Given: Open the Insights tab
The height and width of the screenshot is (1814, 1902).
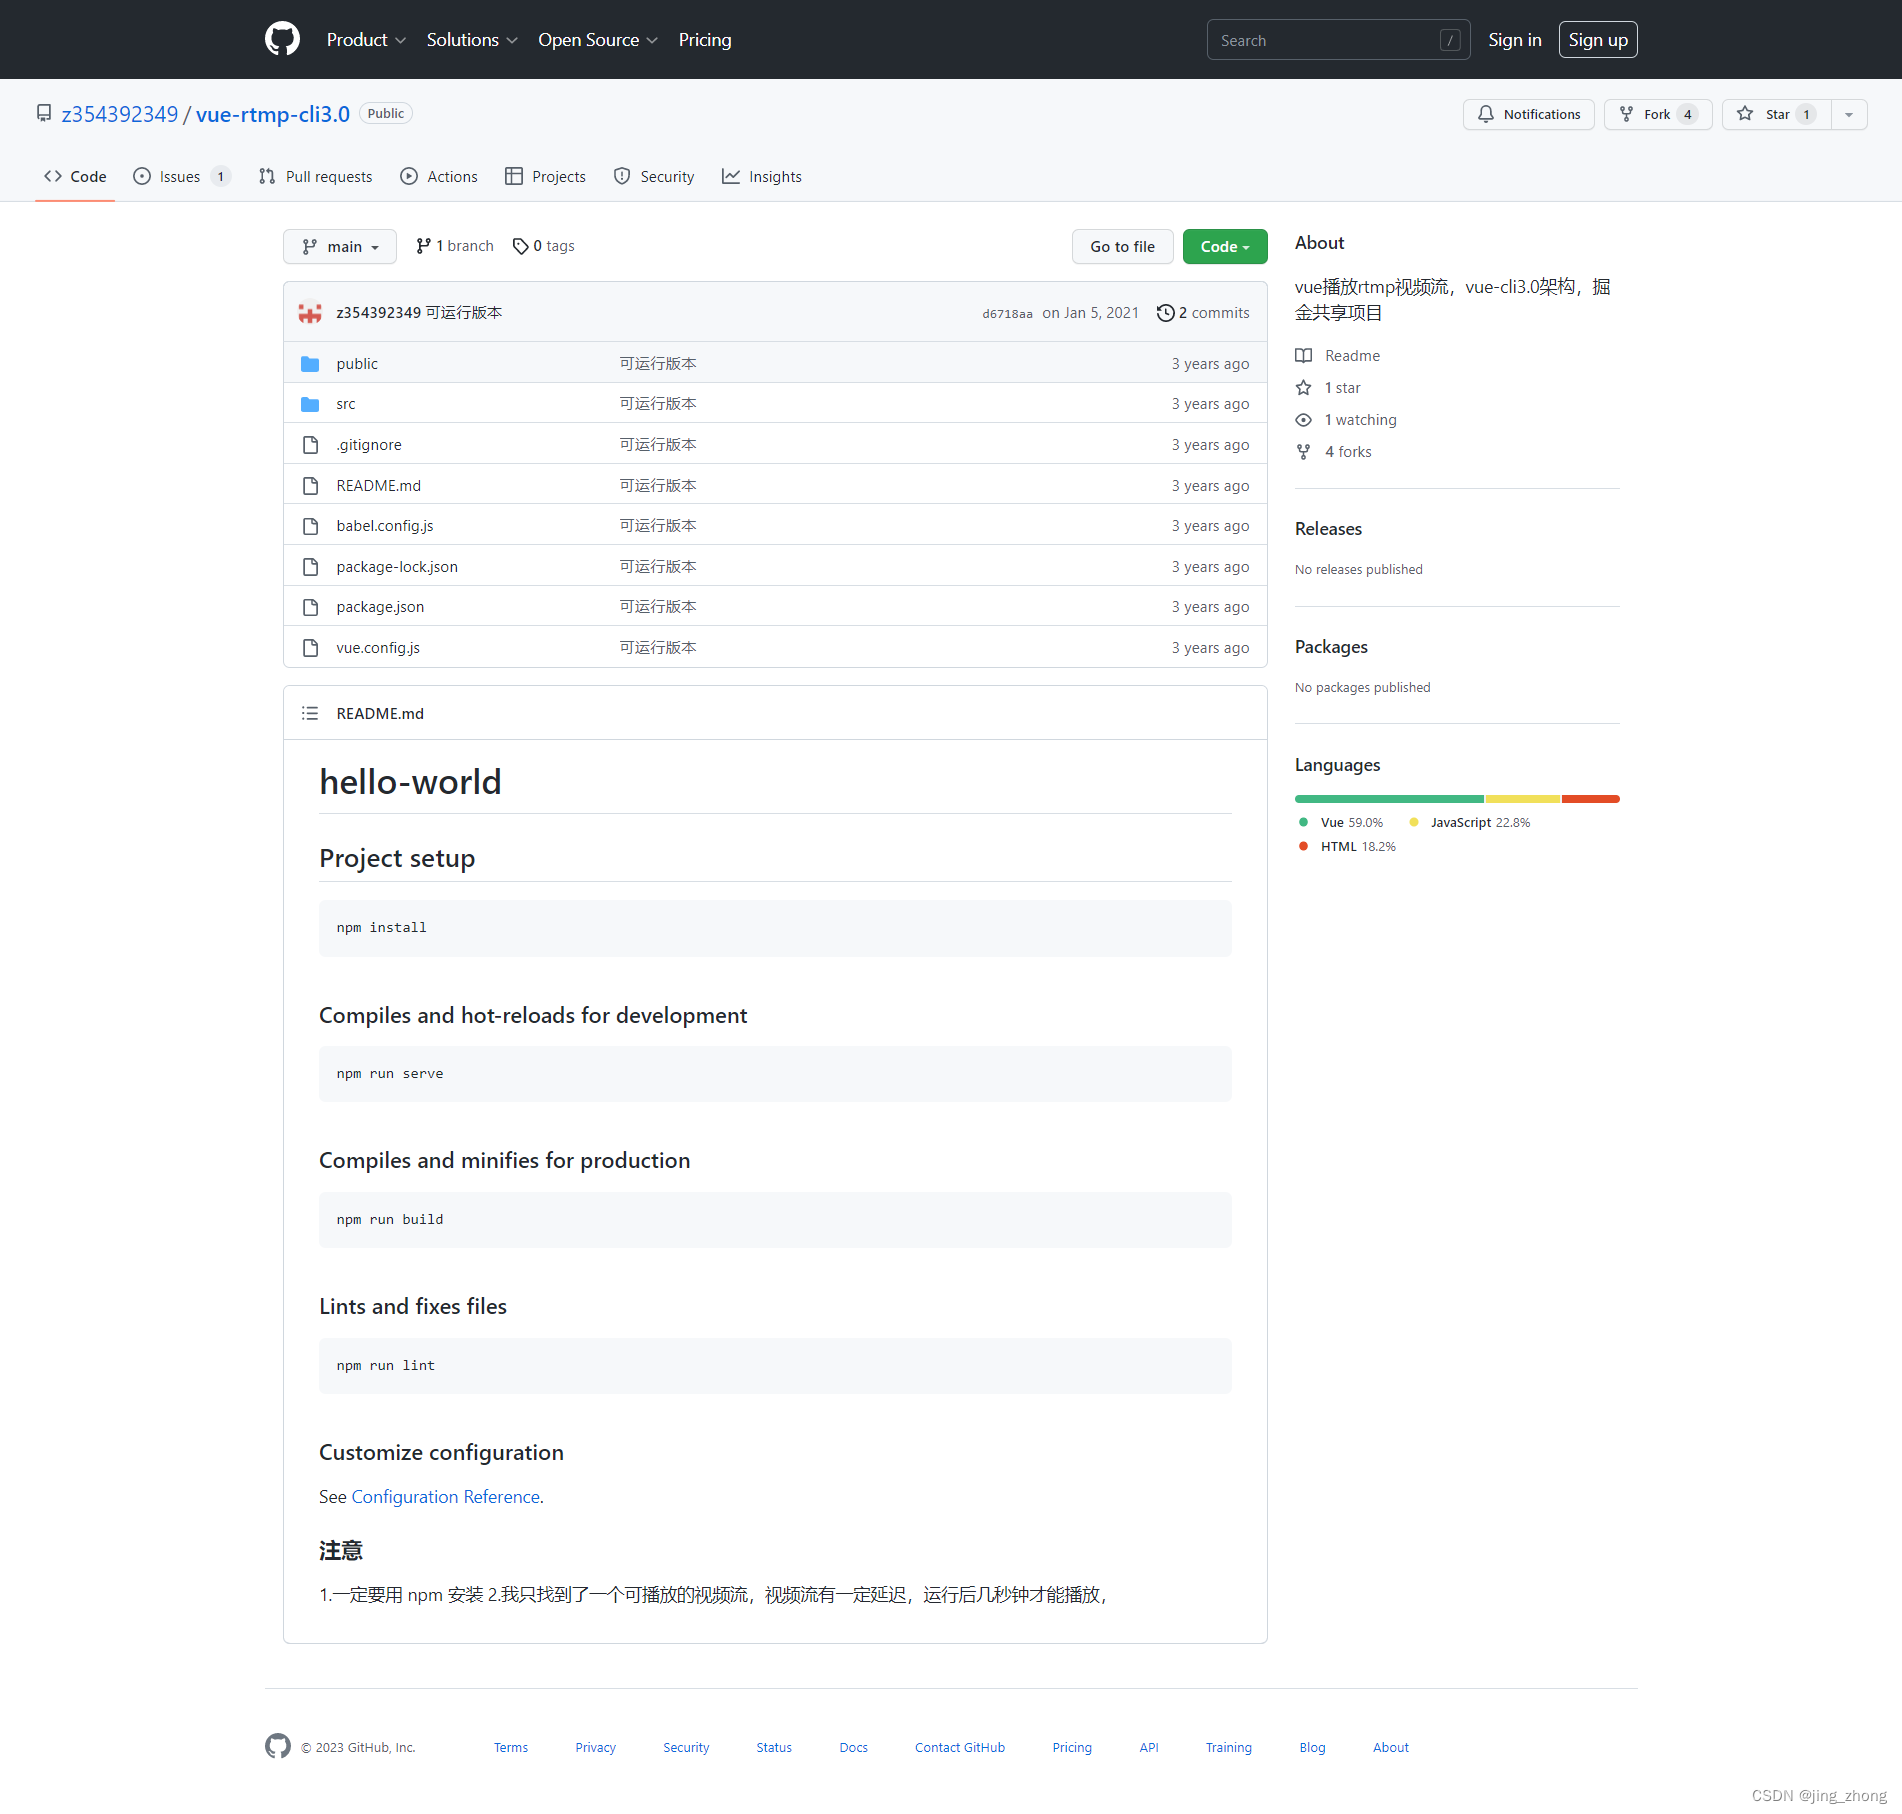Looking at the screenshot, I should (762, 176).
